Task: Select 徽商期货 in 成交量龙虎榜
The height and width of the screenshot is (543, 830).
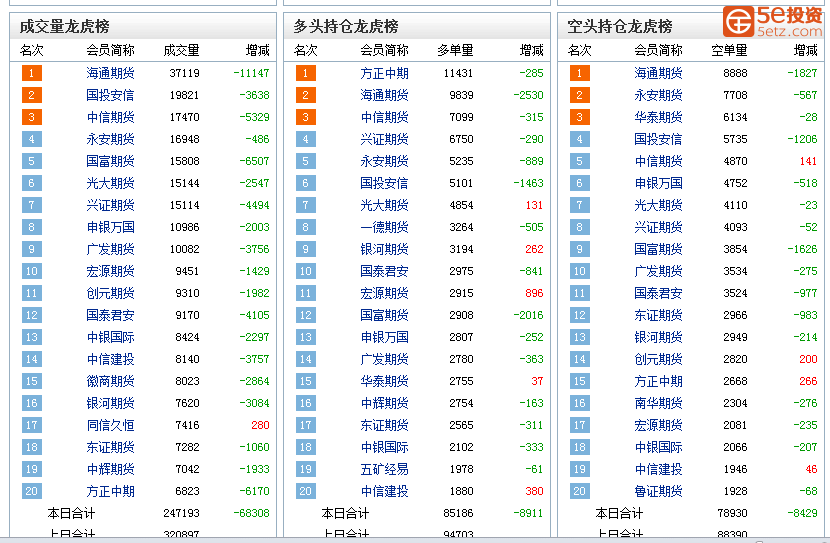Action: [x=110, y=381]
